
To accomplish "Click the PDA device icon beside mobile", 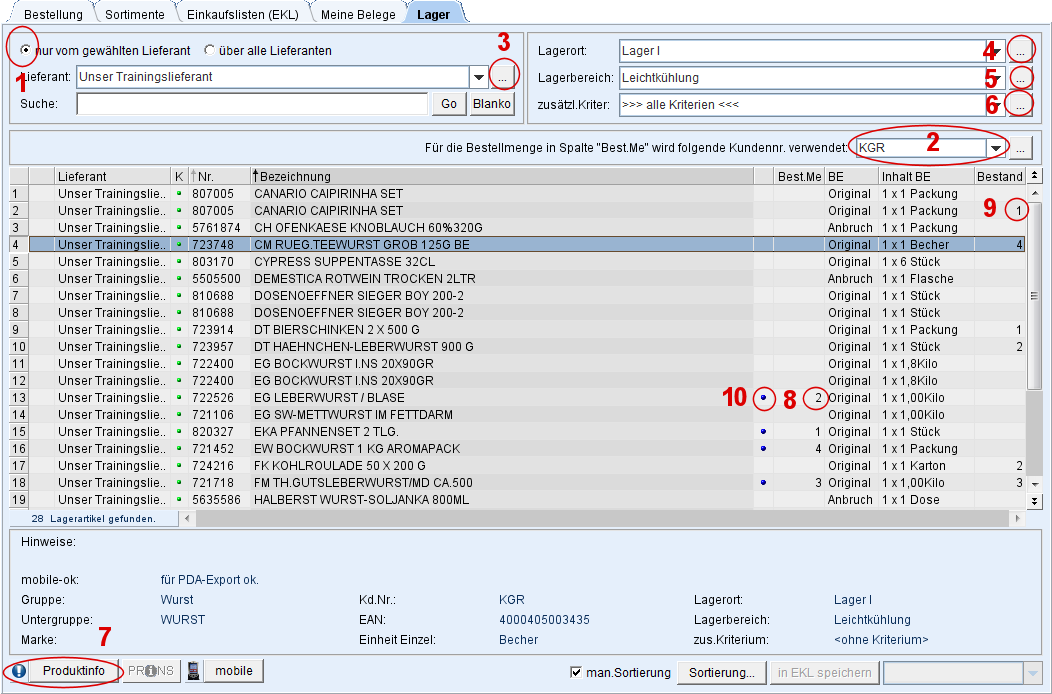I will [193, 671].
